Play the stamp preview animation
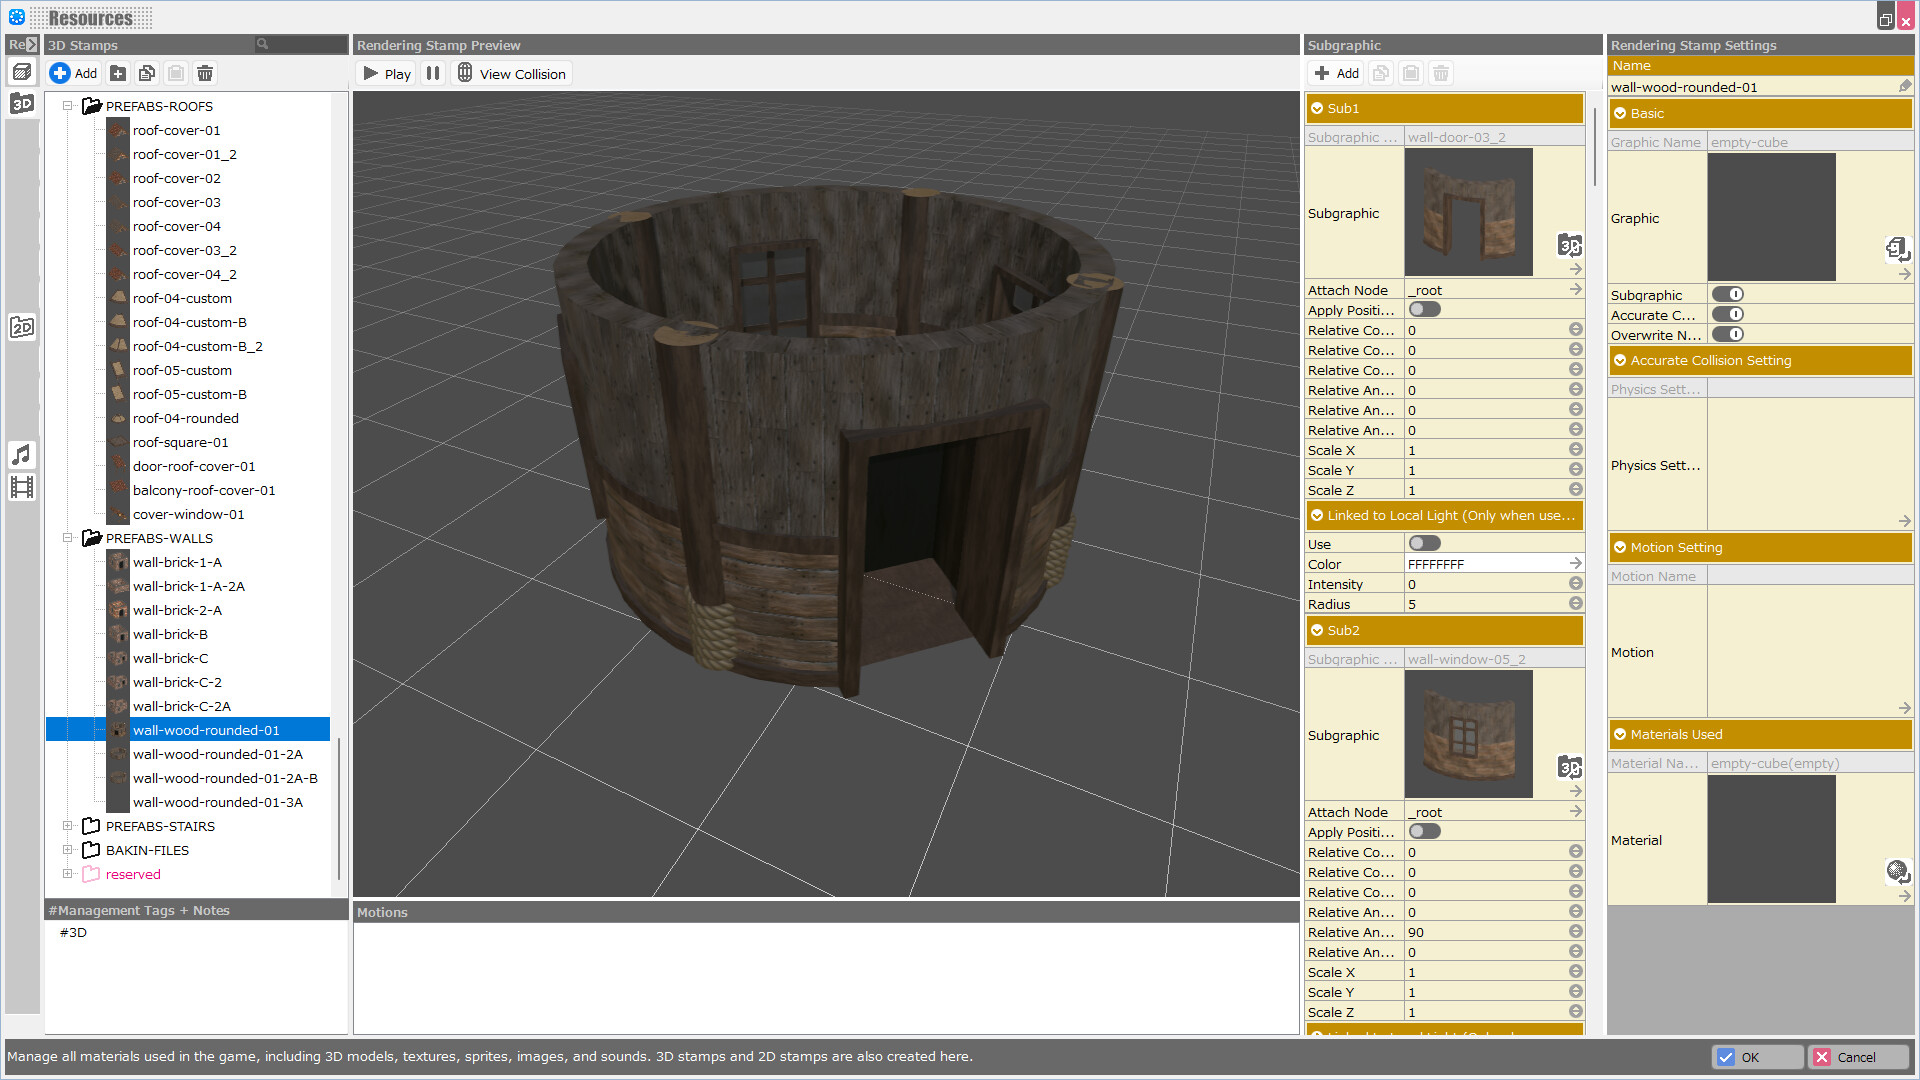1920x1080 pixels. [385, 72]
